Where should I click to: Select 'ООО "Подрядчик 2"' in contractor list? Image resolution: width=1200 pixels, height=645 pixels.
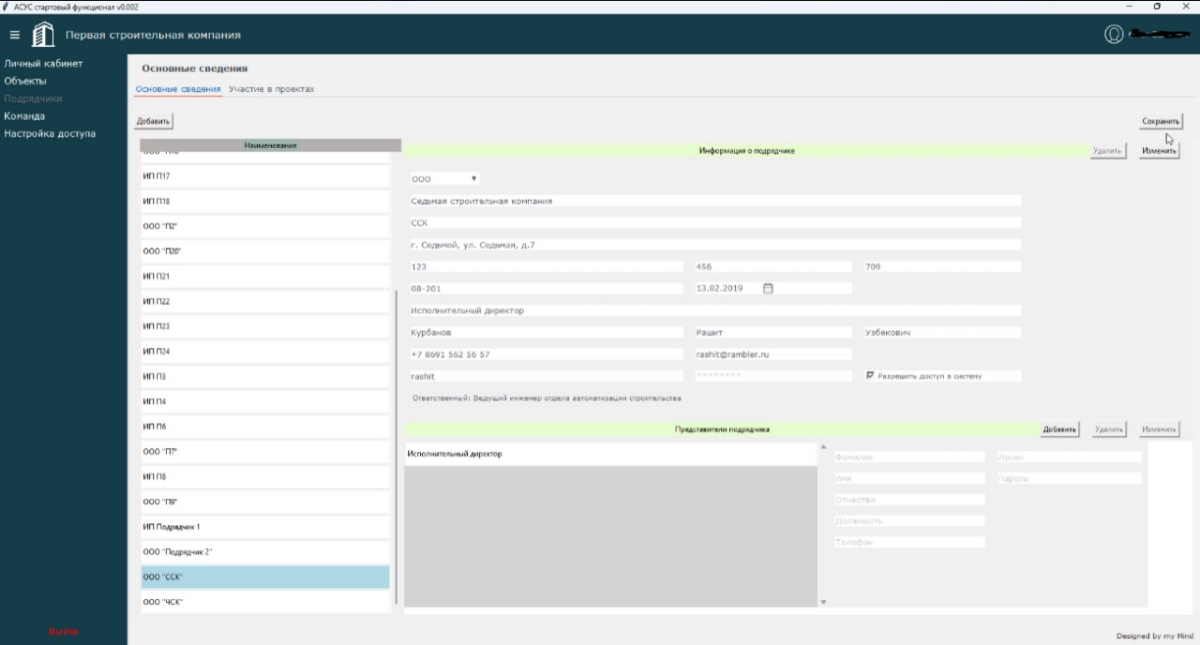[x=265, y=552]
